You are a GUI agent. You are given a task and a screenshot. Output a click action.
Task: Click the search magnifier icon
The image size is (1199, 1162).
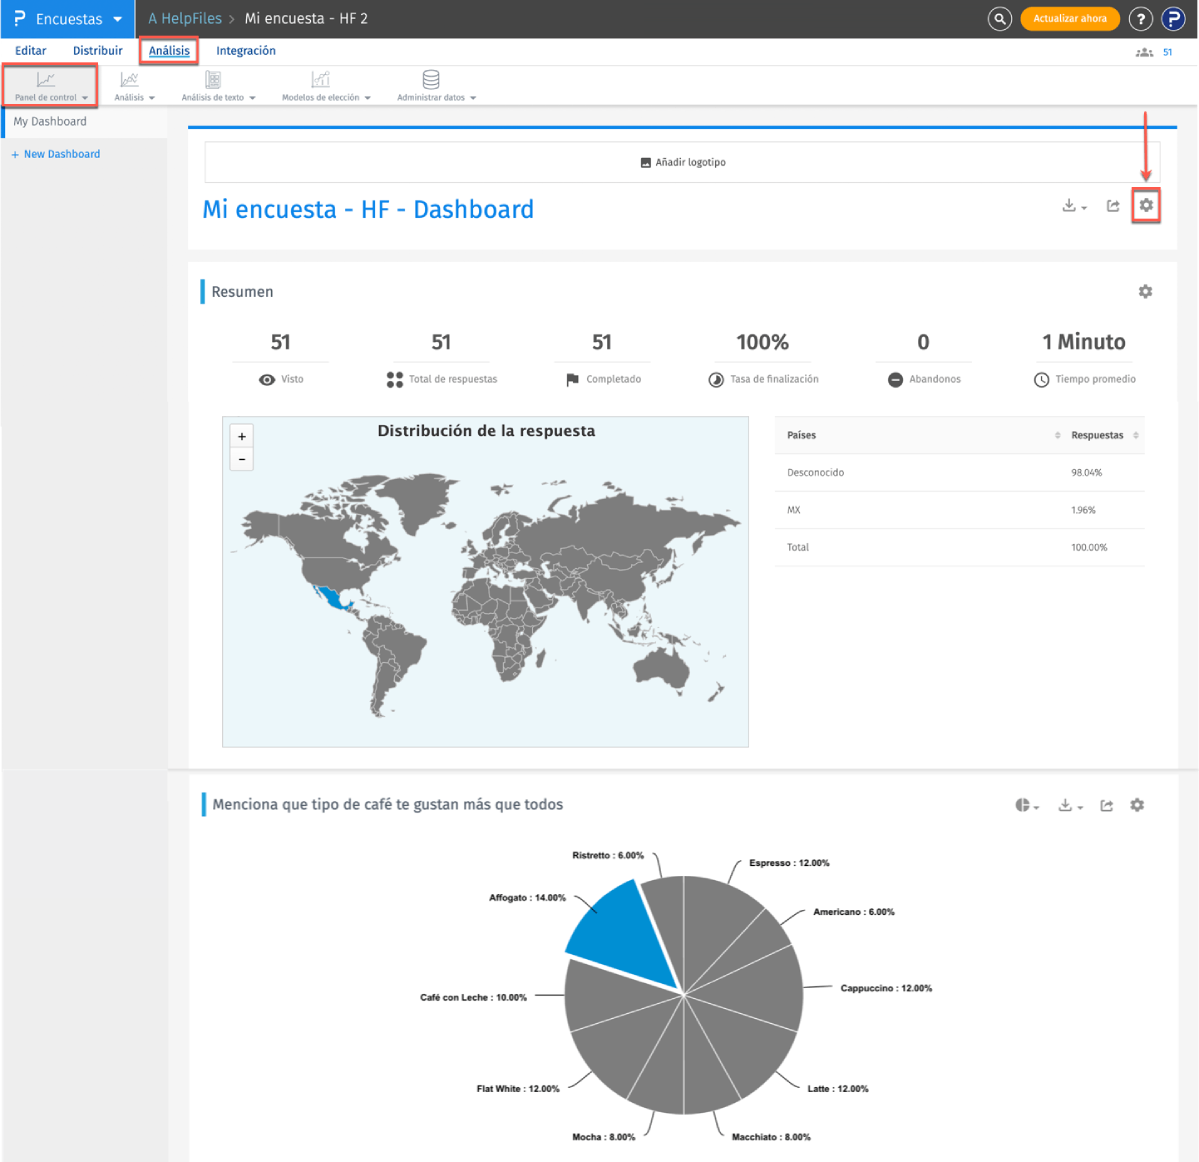[999, 18]
